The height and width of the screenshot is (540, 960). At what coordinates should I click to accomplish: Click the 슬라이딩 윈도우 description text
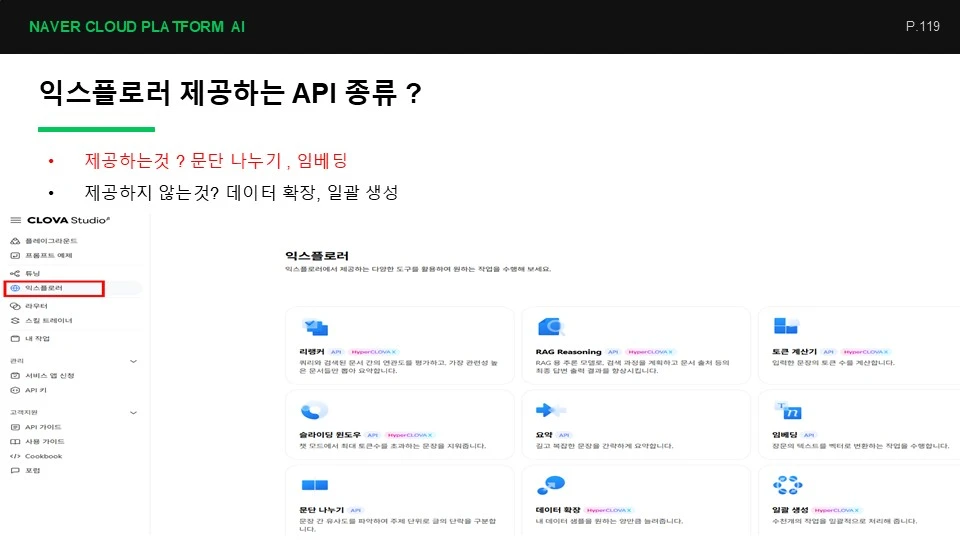coord(392,446)
